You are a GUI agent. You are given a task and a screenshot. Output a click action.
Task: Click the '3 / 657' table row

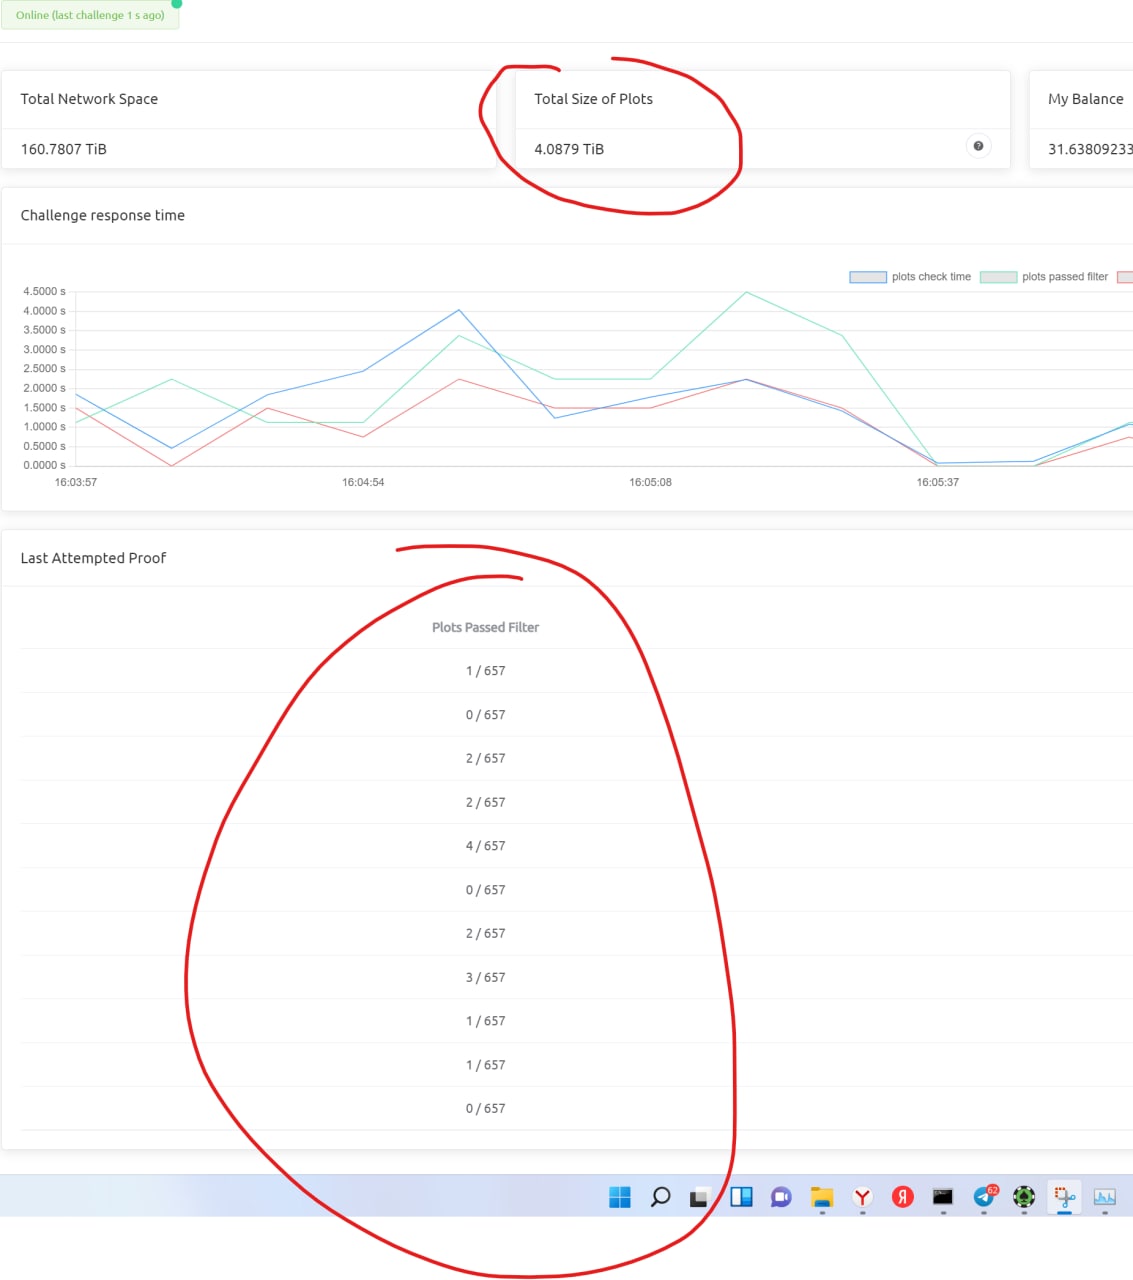(x=576, y=977)
